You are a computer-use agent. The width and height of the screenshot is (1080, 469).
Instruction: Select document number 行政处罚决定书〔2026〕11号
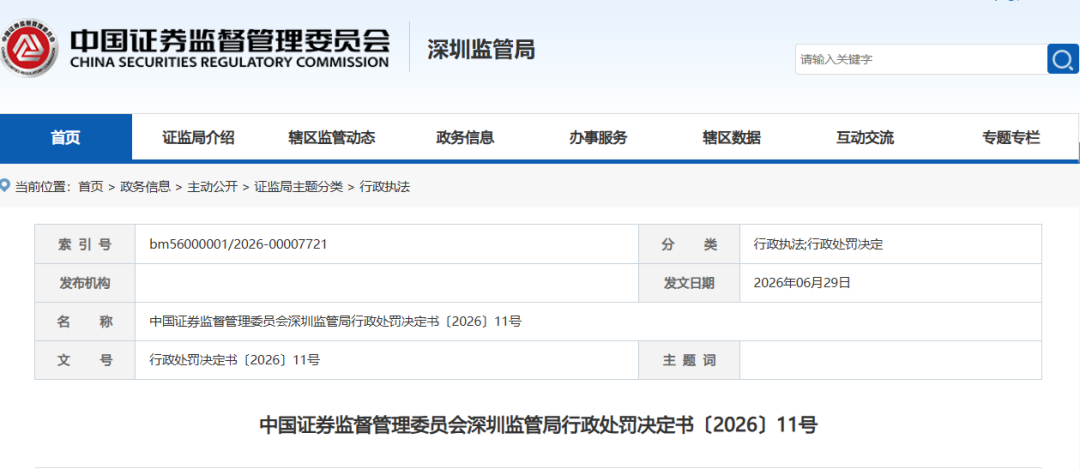click(234, 359)
